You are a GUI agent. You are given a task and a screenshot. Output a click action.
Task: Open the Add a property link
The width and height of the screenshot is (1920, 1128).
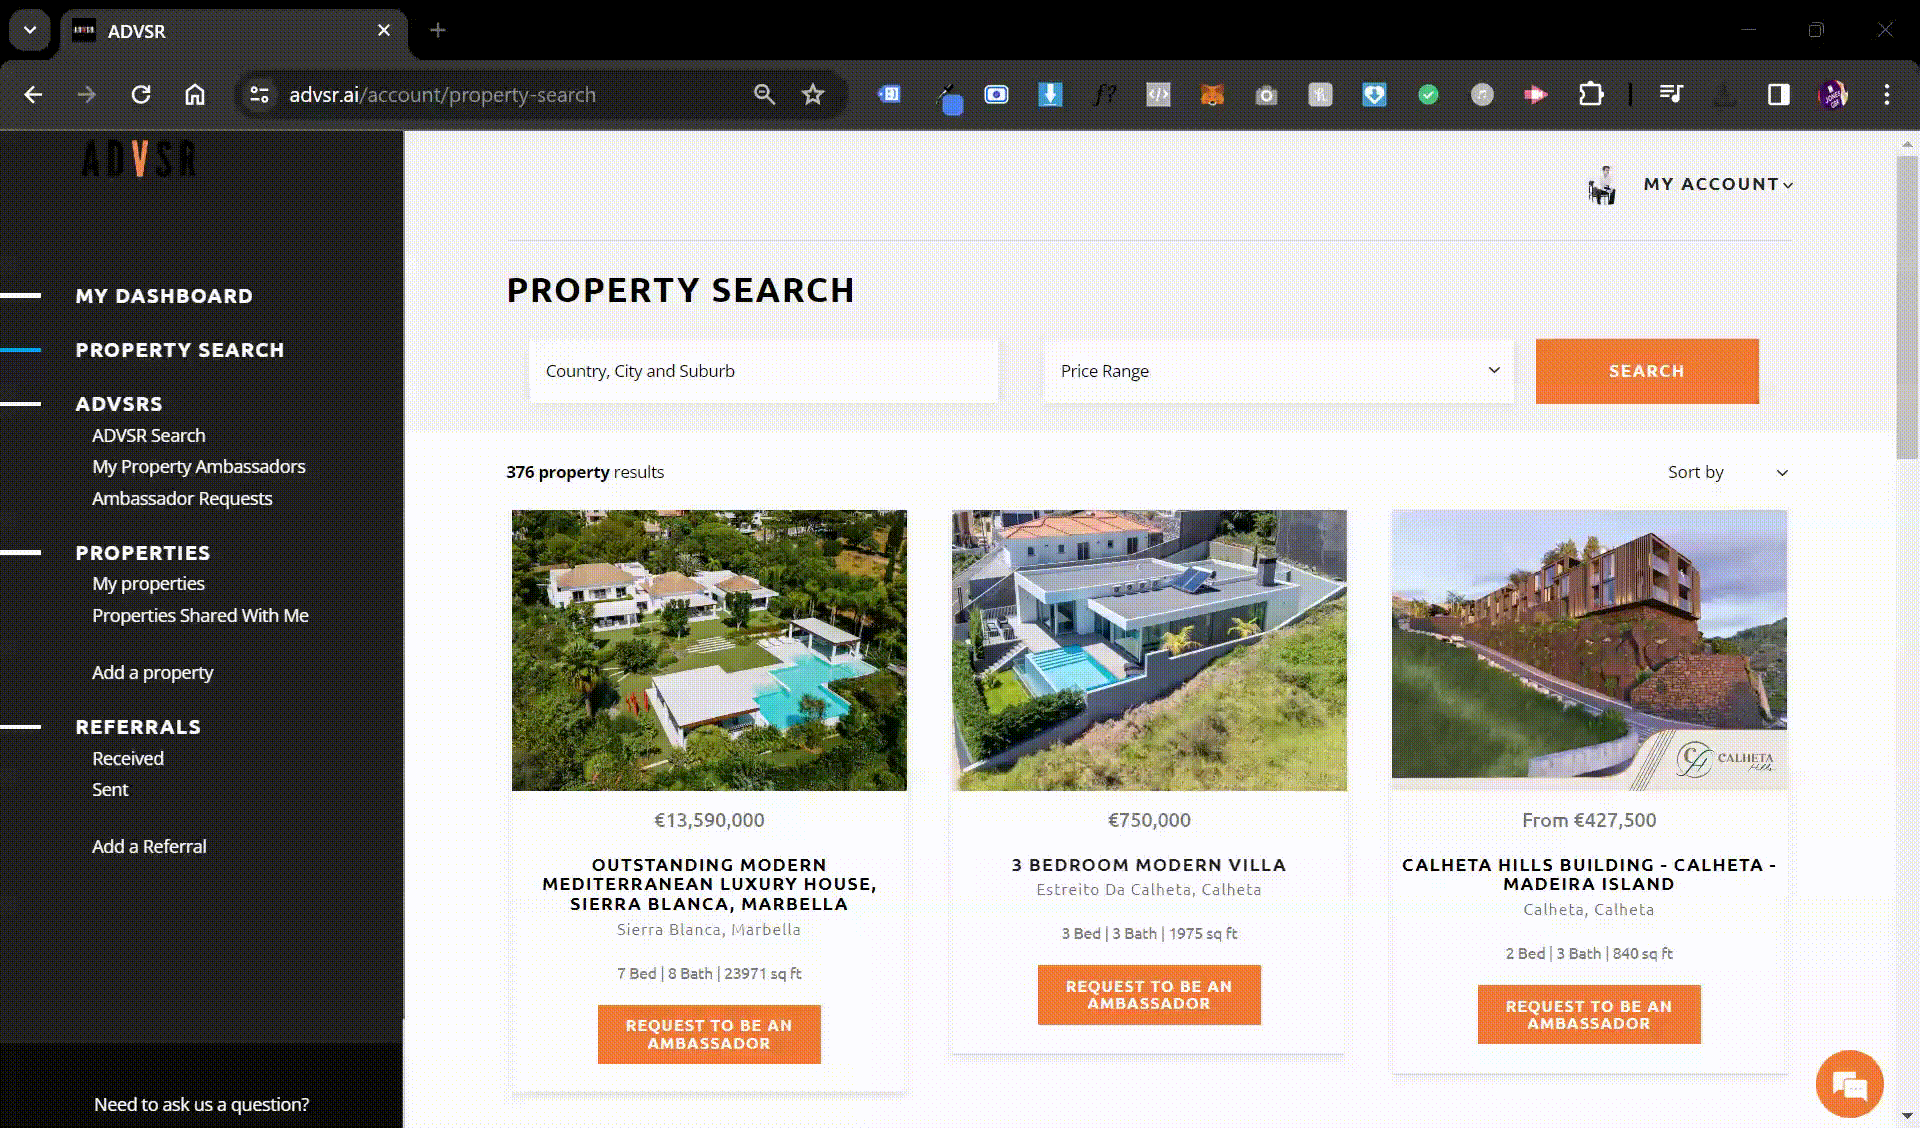click(x=153, y=672)
